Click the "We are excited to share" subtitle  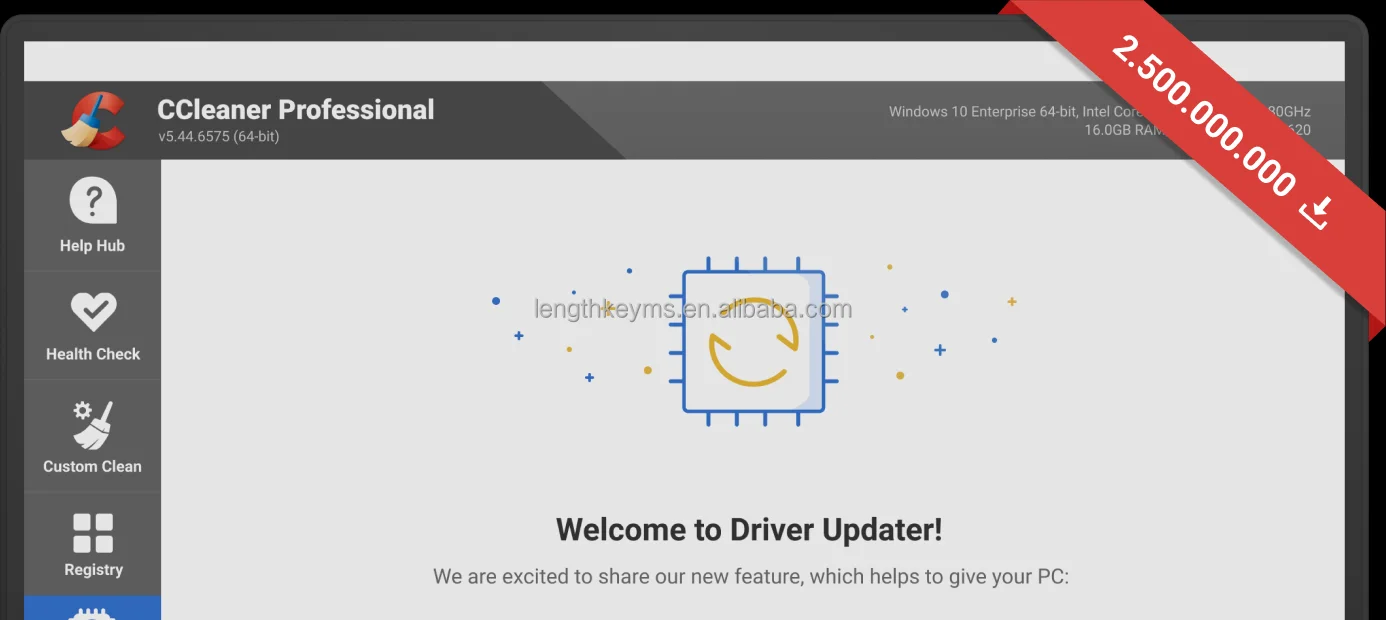(x=751, y=577)
